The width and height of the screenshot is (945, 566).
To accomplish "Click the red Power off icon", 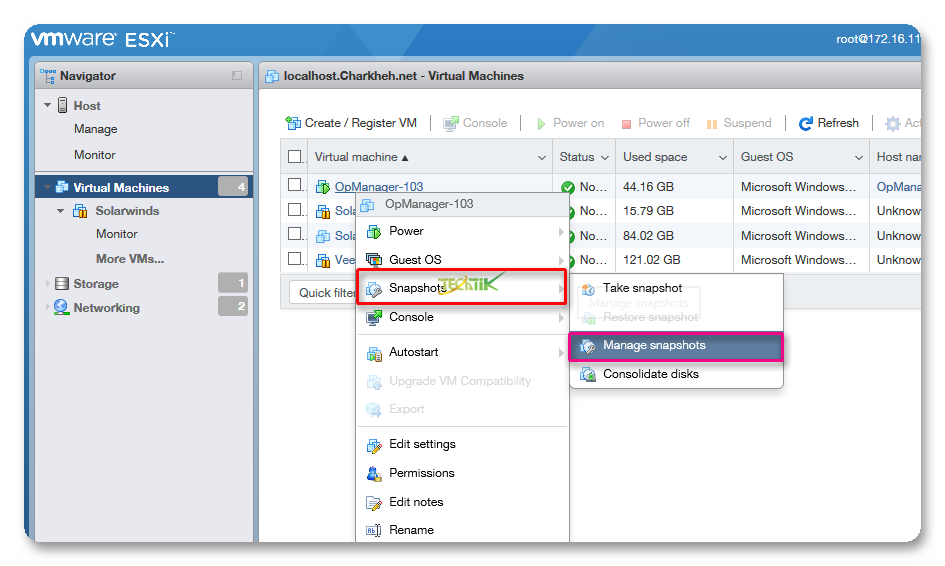I will click(x=626, y=124).
